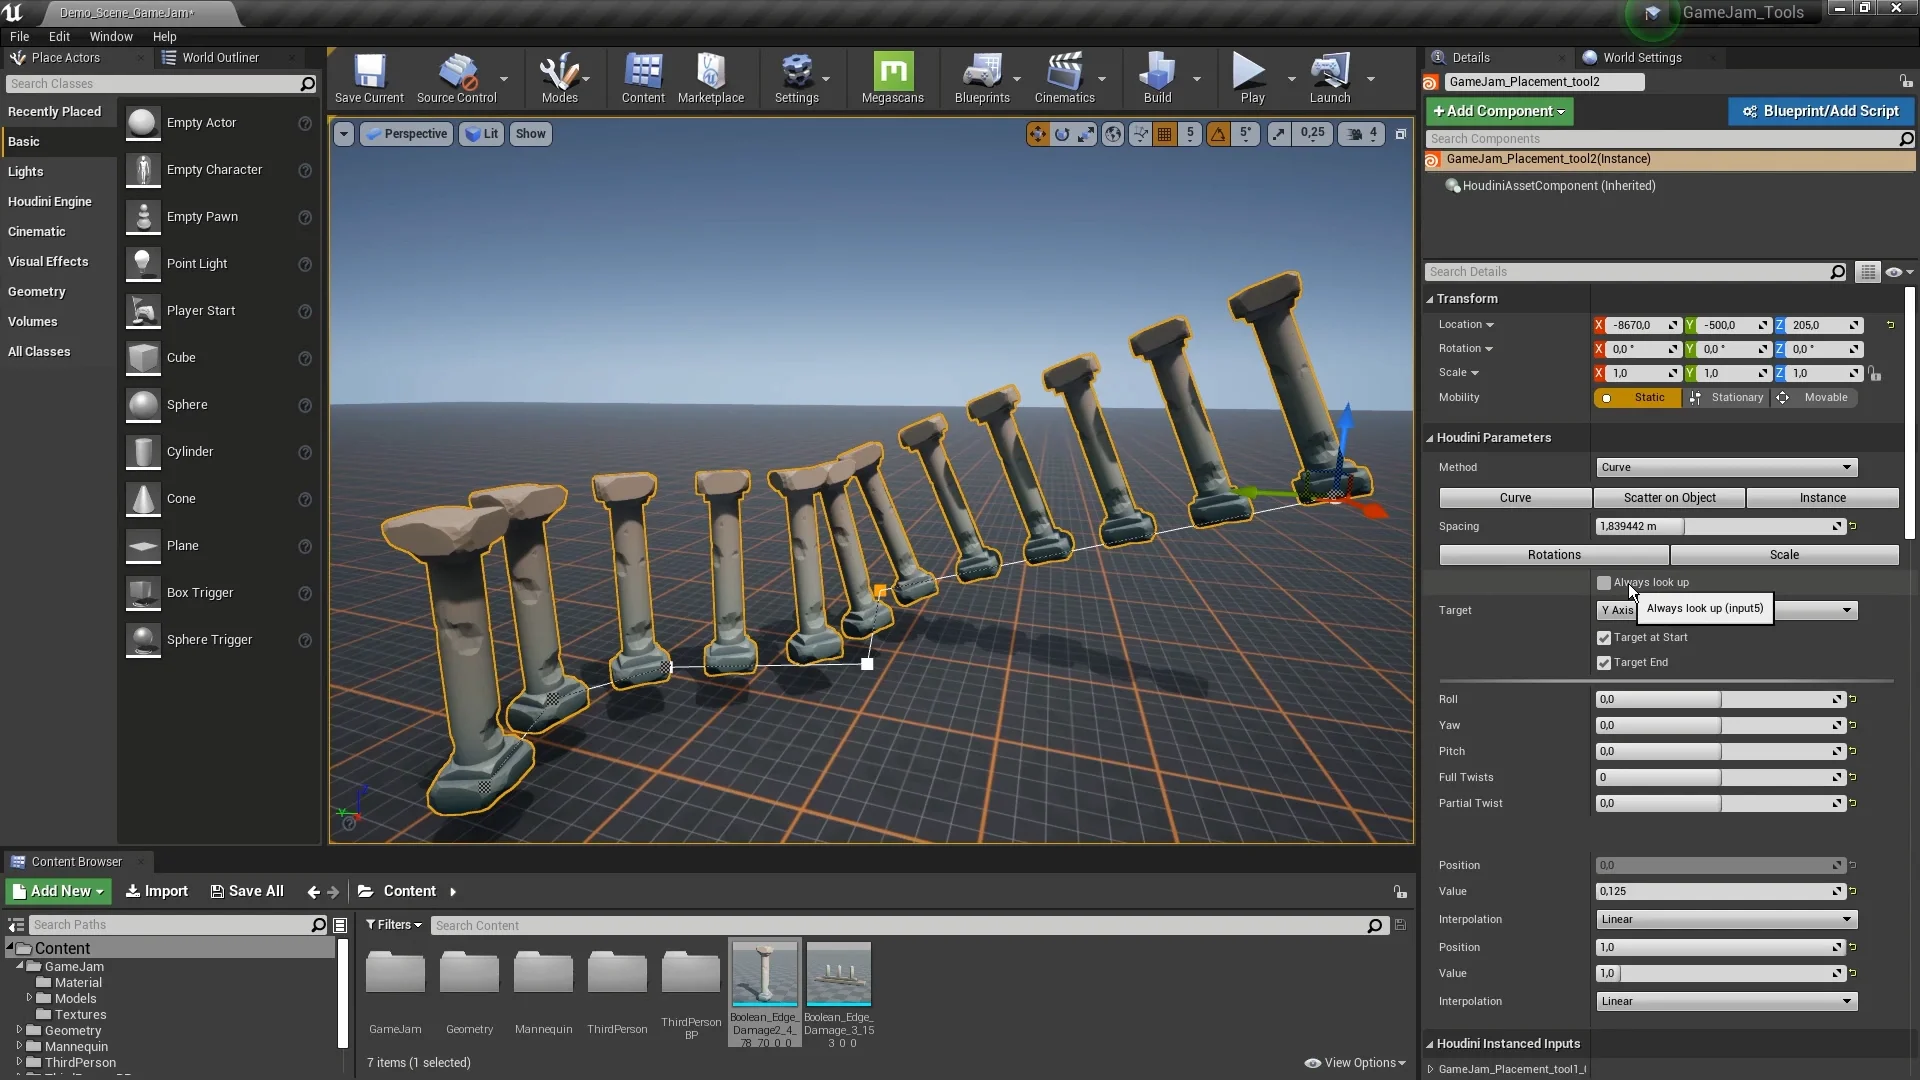Launch the Marketplace from the toolbar
This screenshot has width=1920, height=1080.
(710, 78)
